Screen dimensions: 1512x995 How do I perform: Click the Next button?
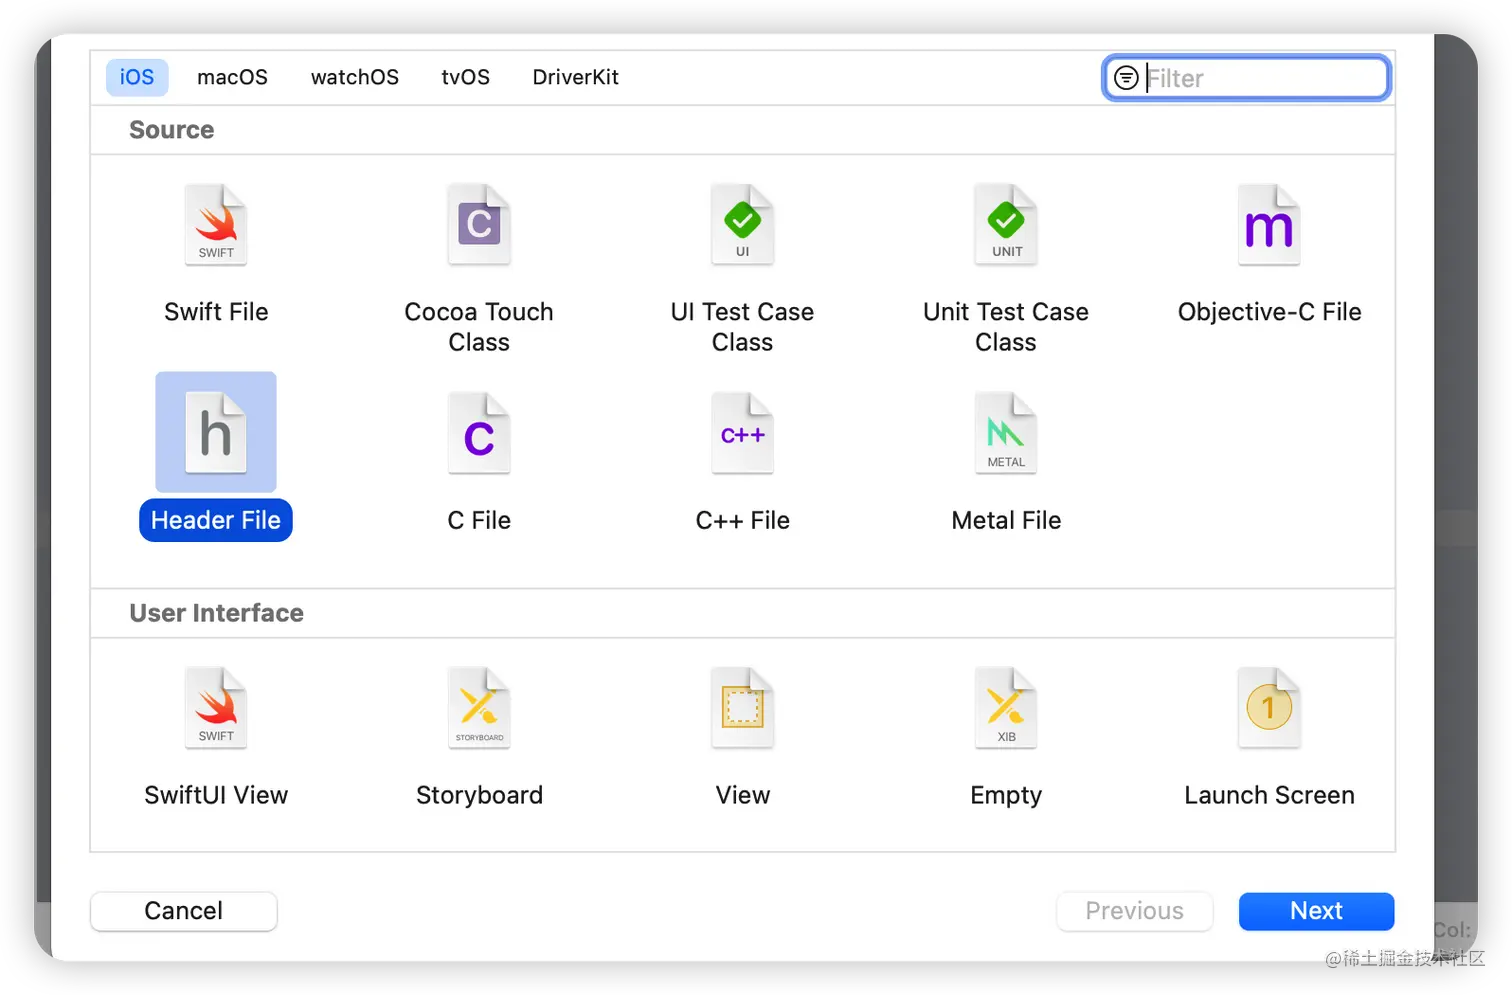(x=1316, y=911)
